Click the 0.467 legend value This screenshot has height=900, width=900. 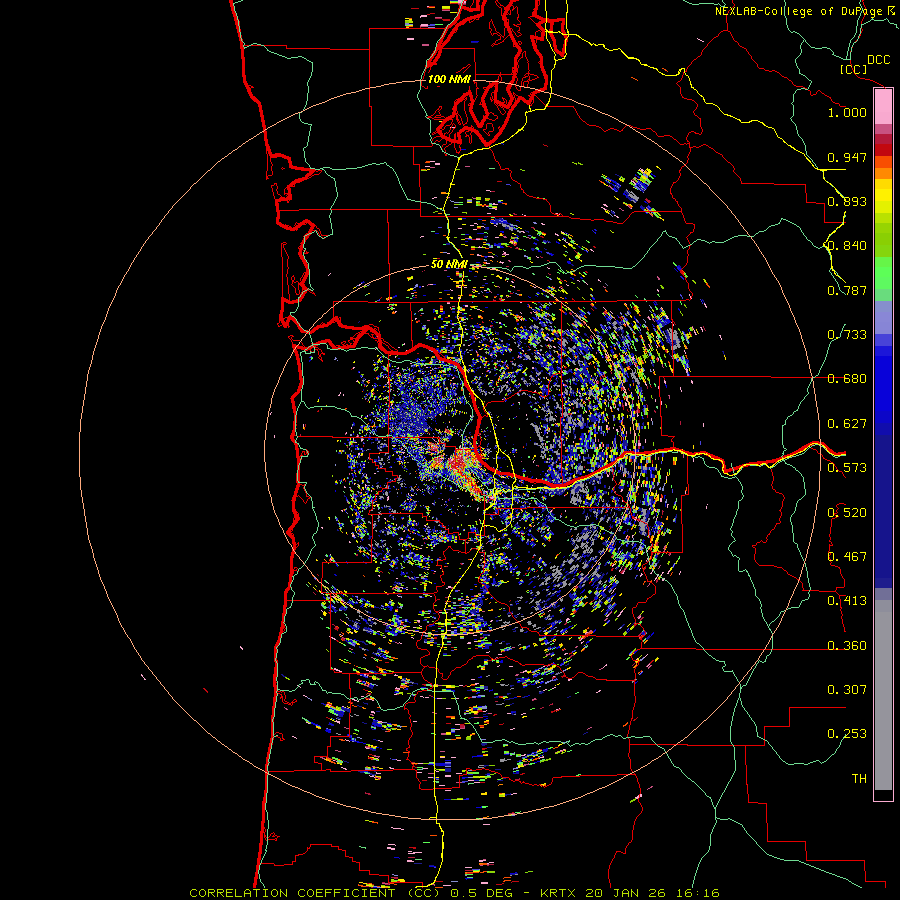pos(847,557)
